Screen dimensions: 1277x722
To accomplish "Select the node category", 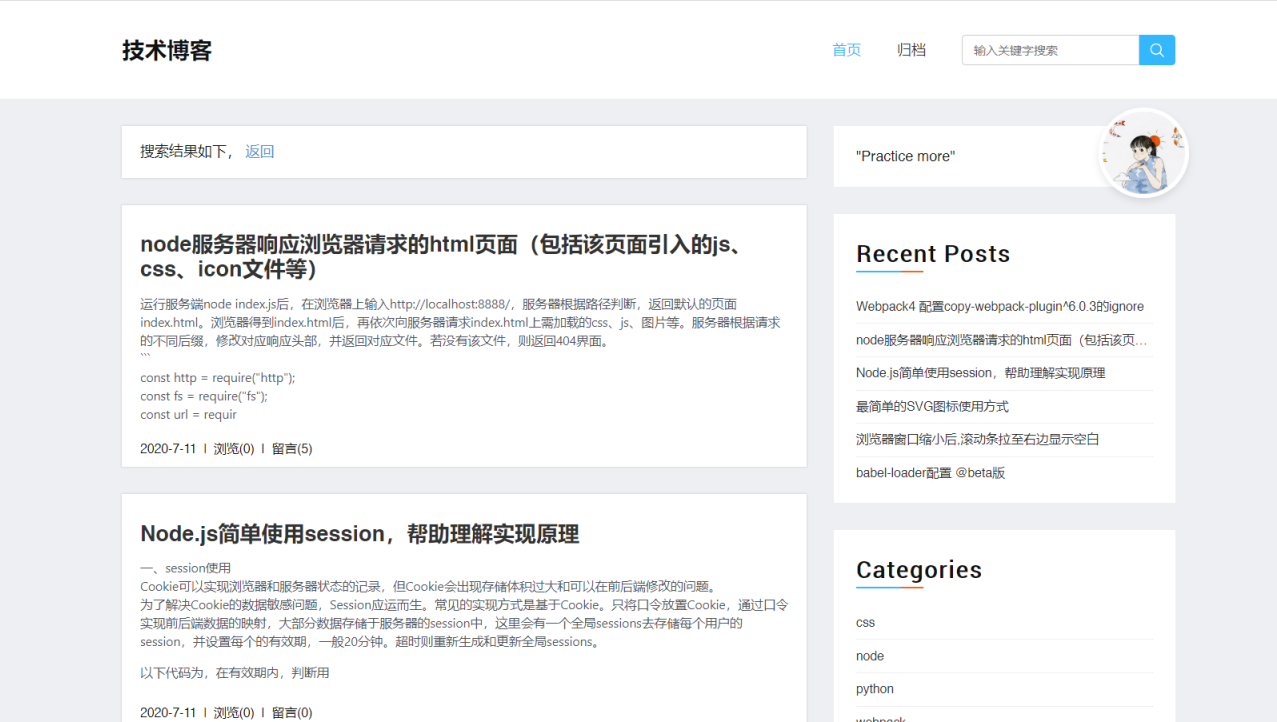I will 870,656.
